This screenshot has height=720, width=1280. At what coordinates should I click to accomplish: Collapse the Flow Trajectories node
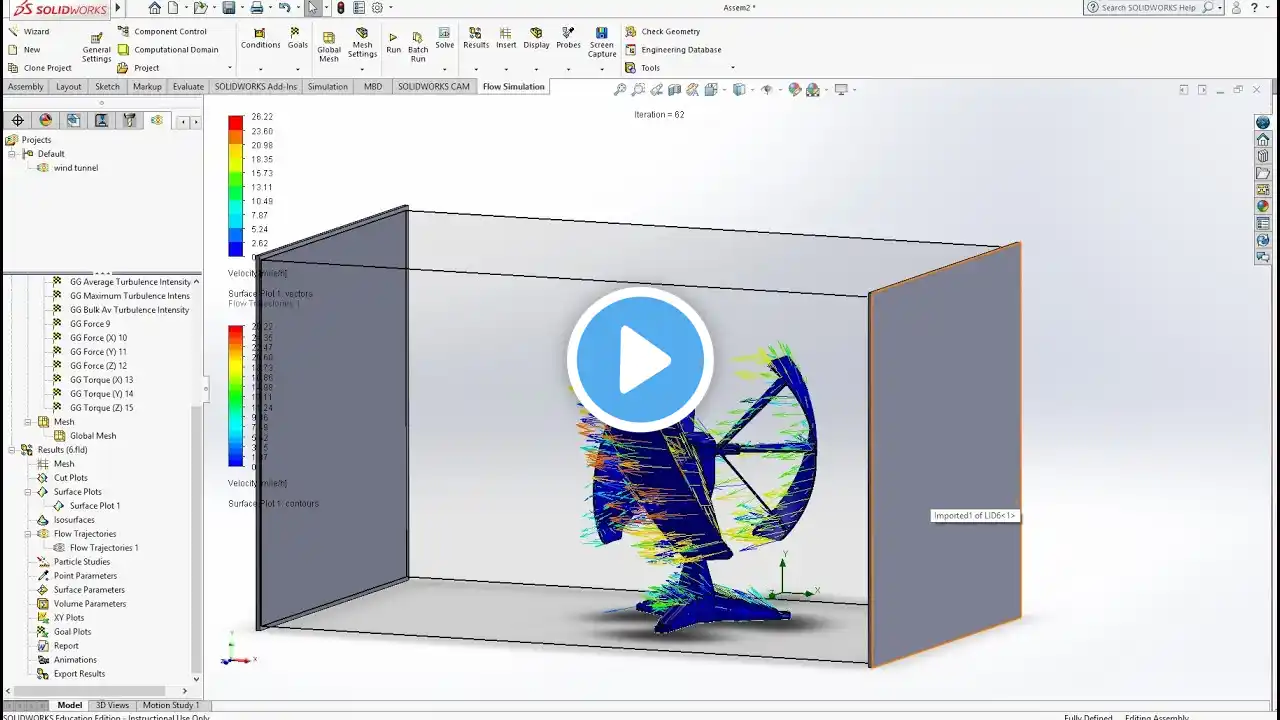28,534
